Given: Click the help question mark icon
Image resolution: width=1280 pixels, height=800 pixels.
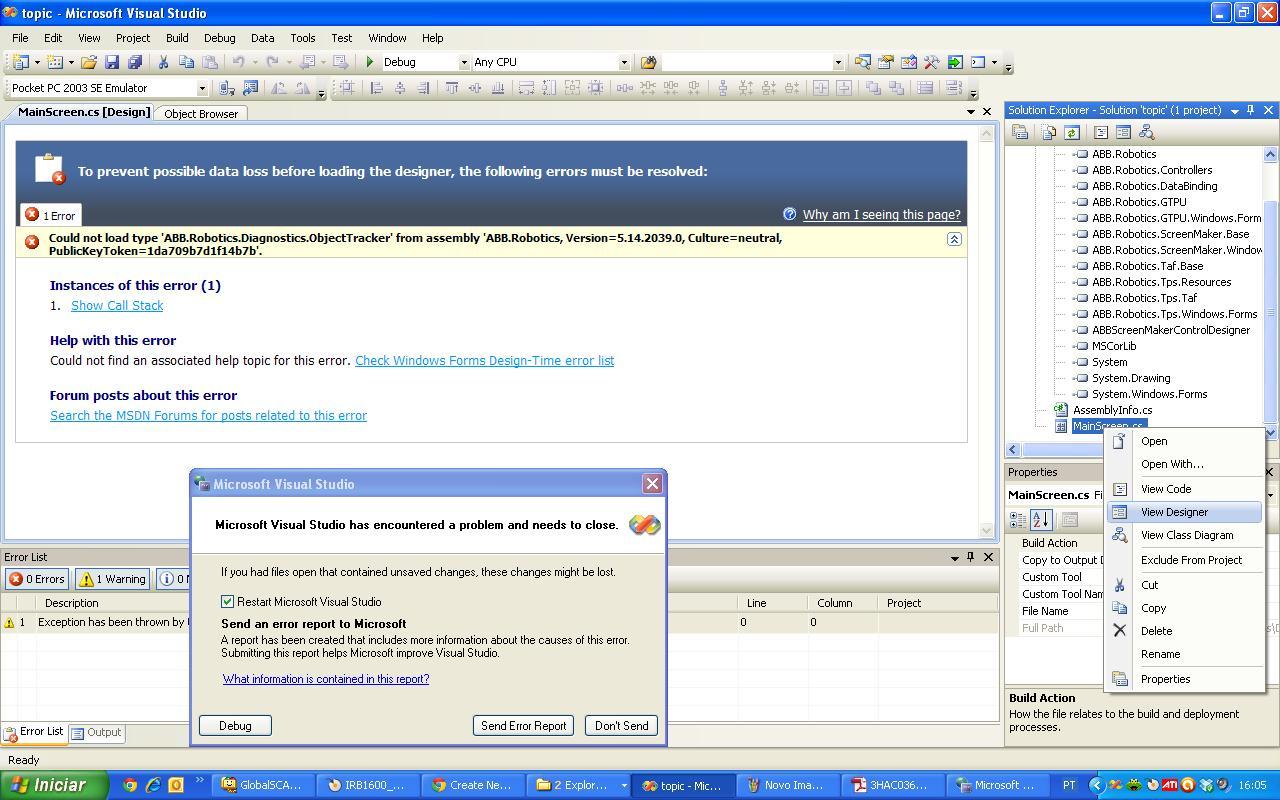Looking at the screenshot, I should tap(789, 214).
